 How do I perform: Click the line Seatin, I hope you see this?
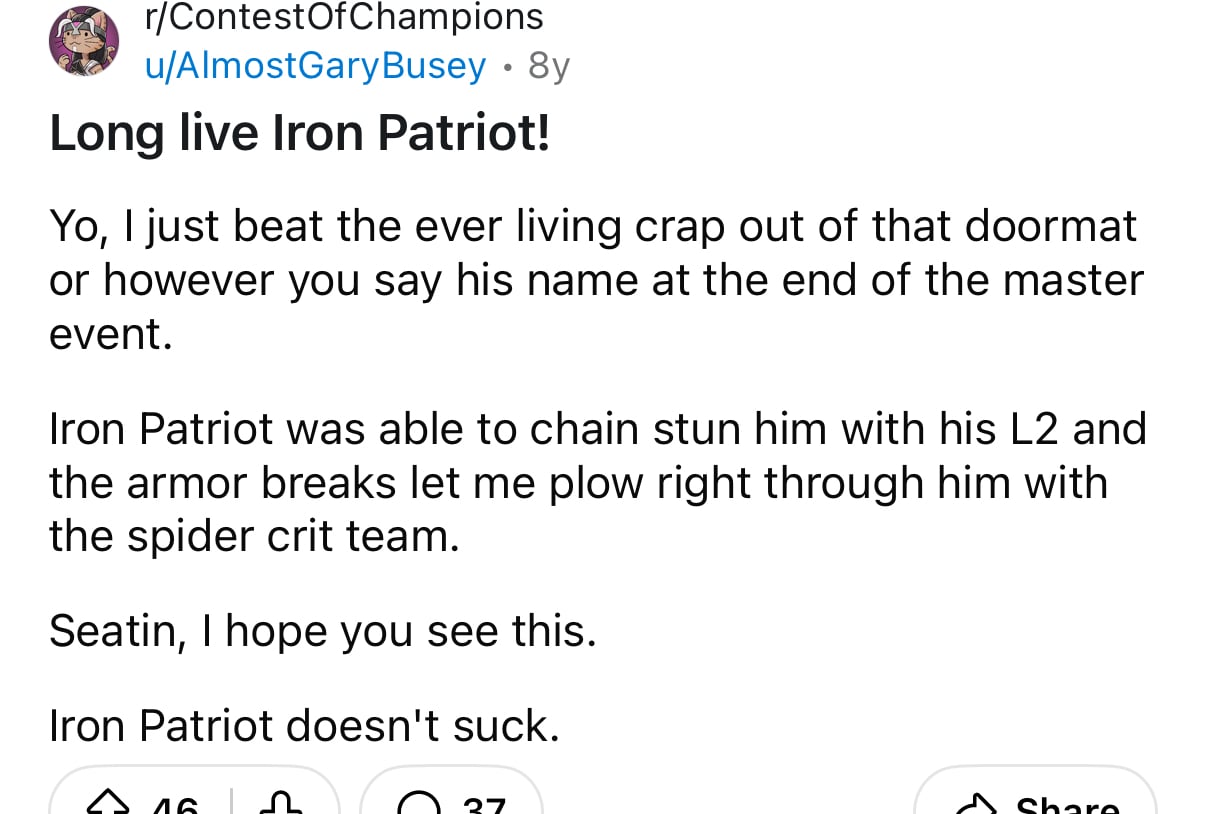click(323, 631)
